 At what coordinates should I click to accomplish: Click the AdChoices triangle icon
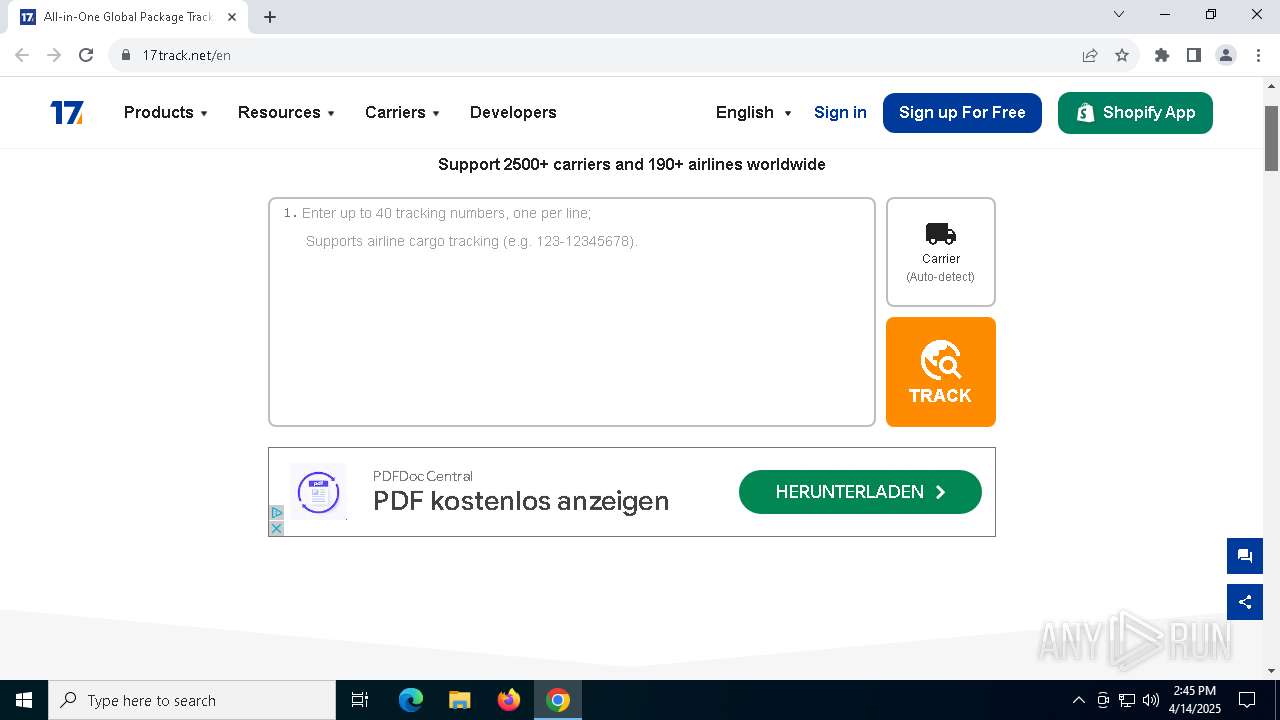pos(277,513)
